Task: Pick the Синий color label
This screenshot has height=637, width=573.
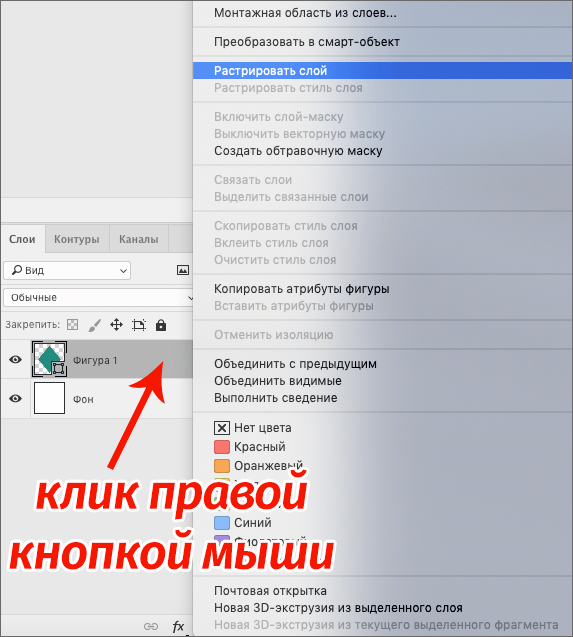Action: click(243, 522)
